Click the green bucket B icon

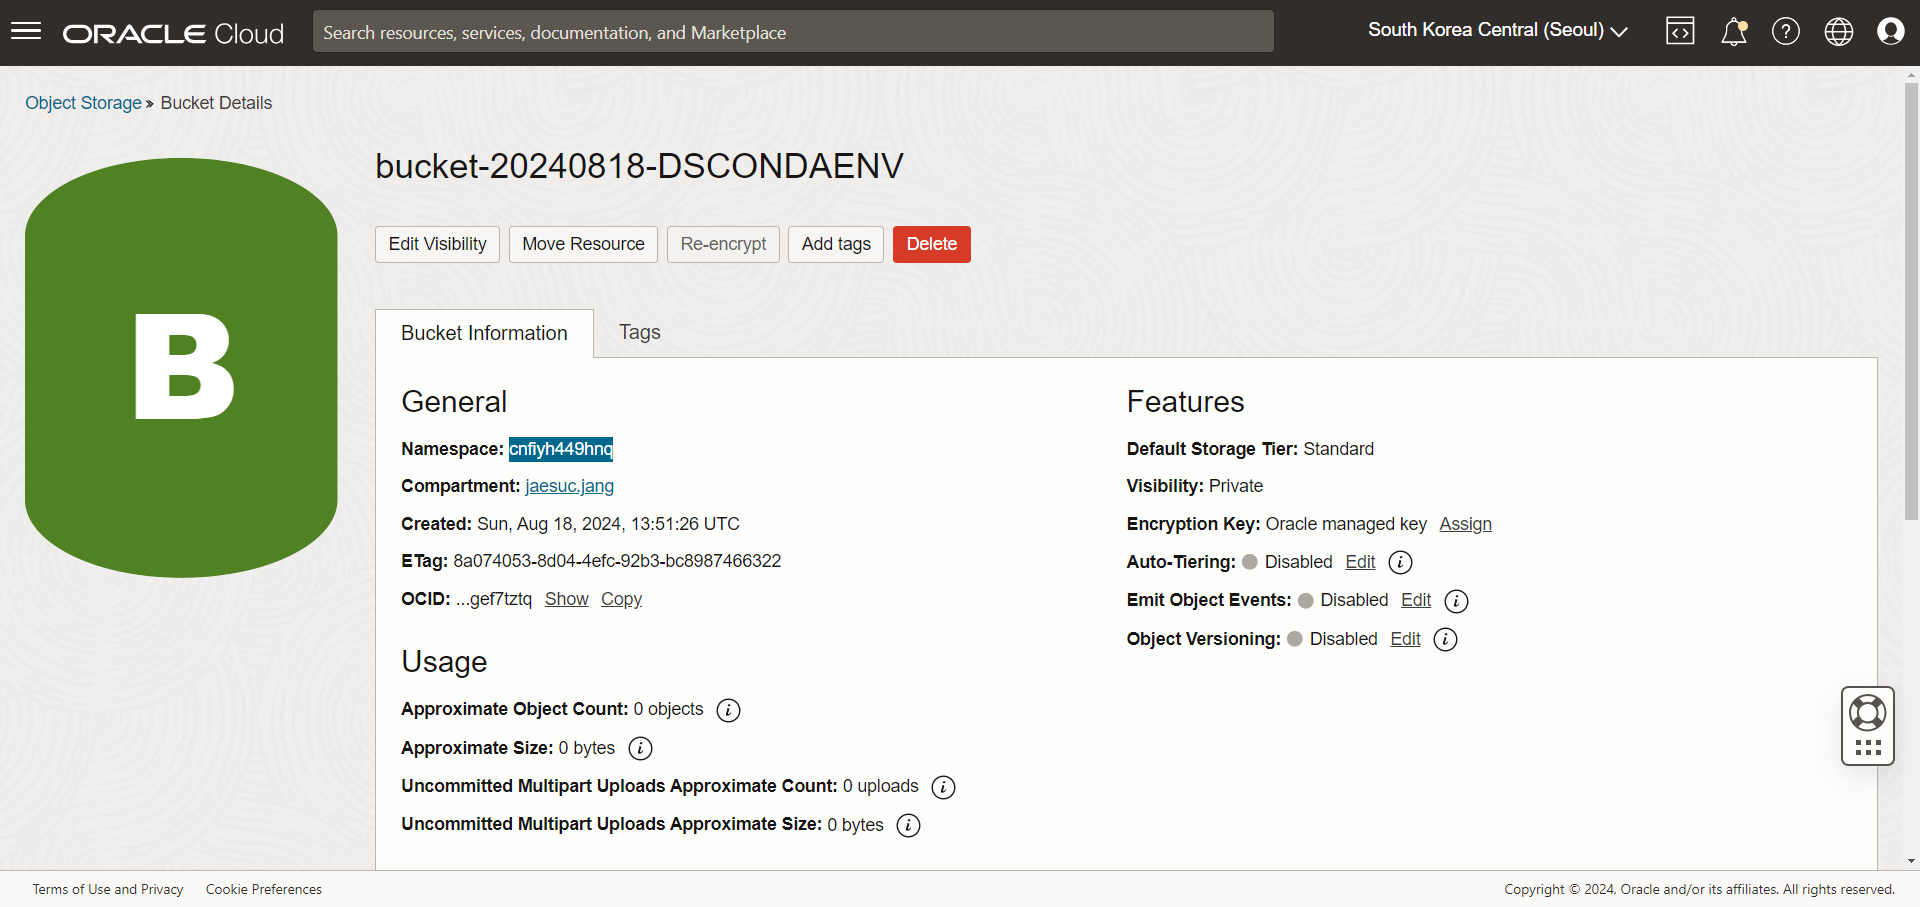click(181, 368)
